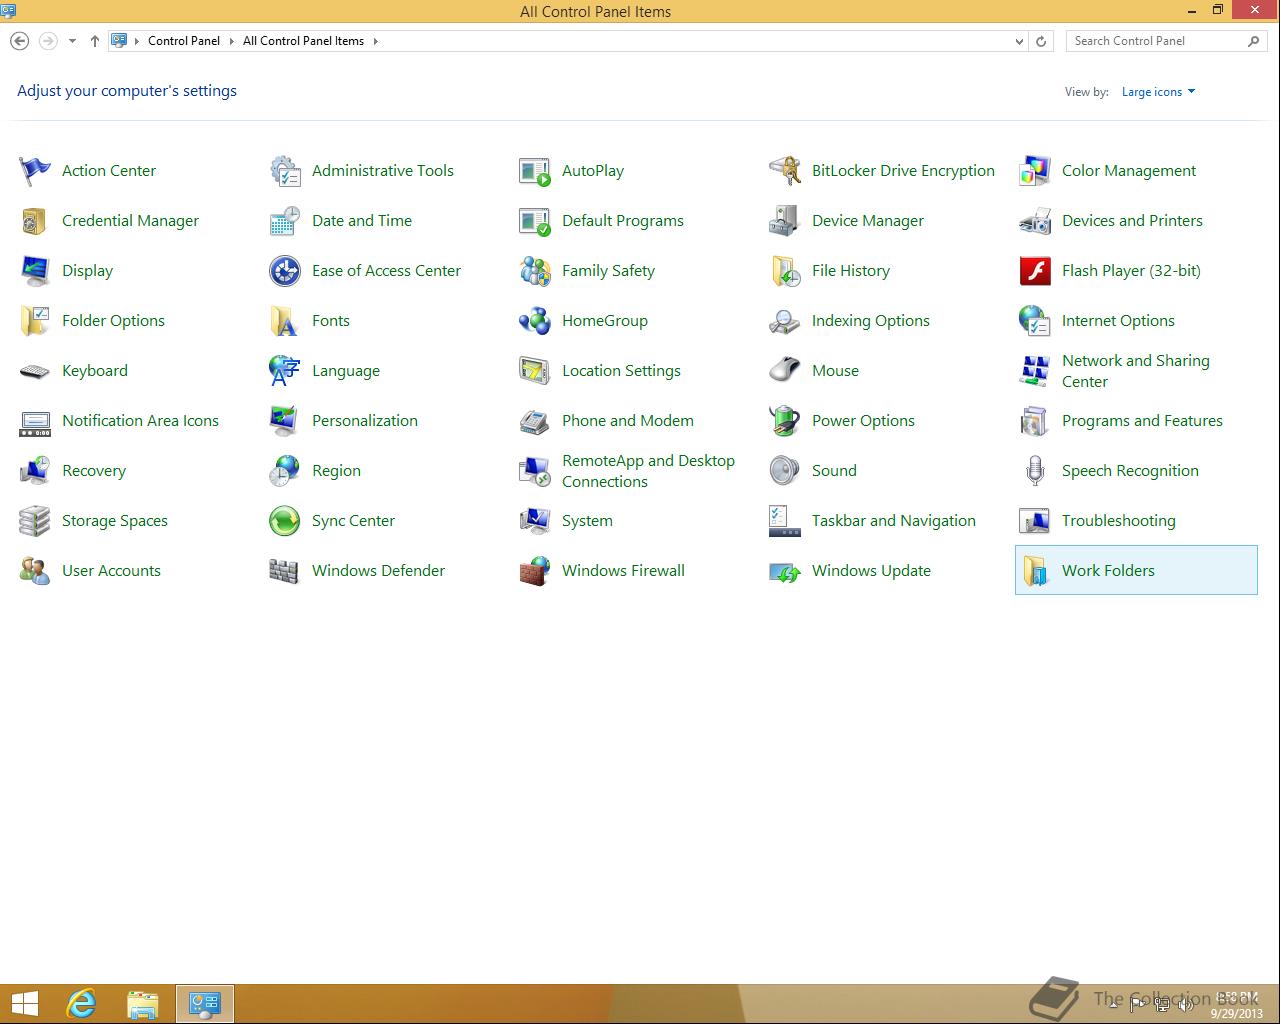Click the Power Options battery icon

click(x=785, y=421)
